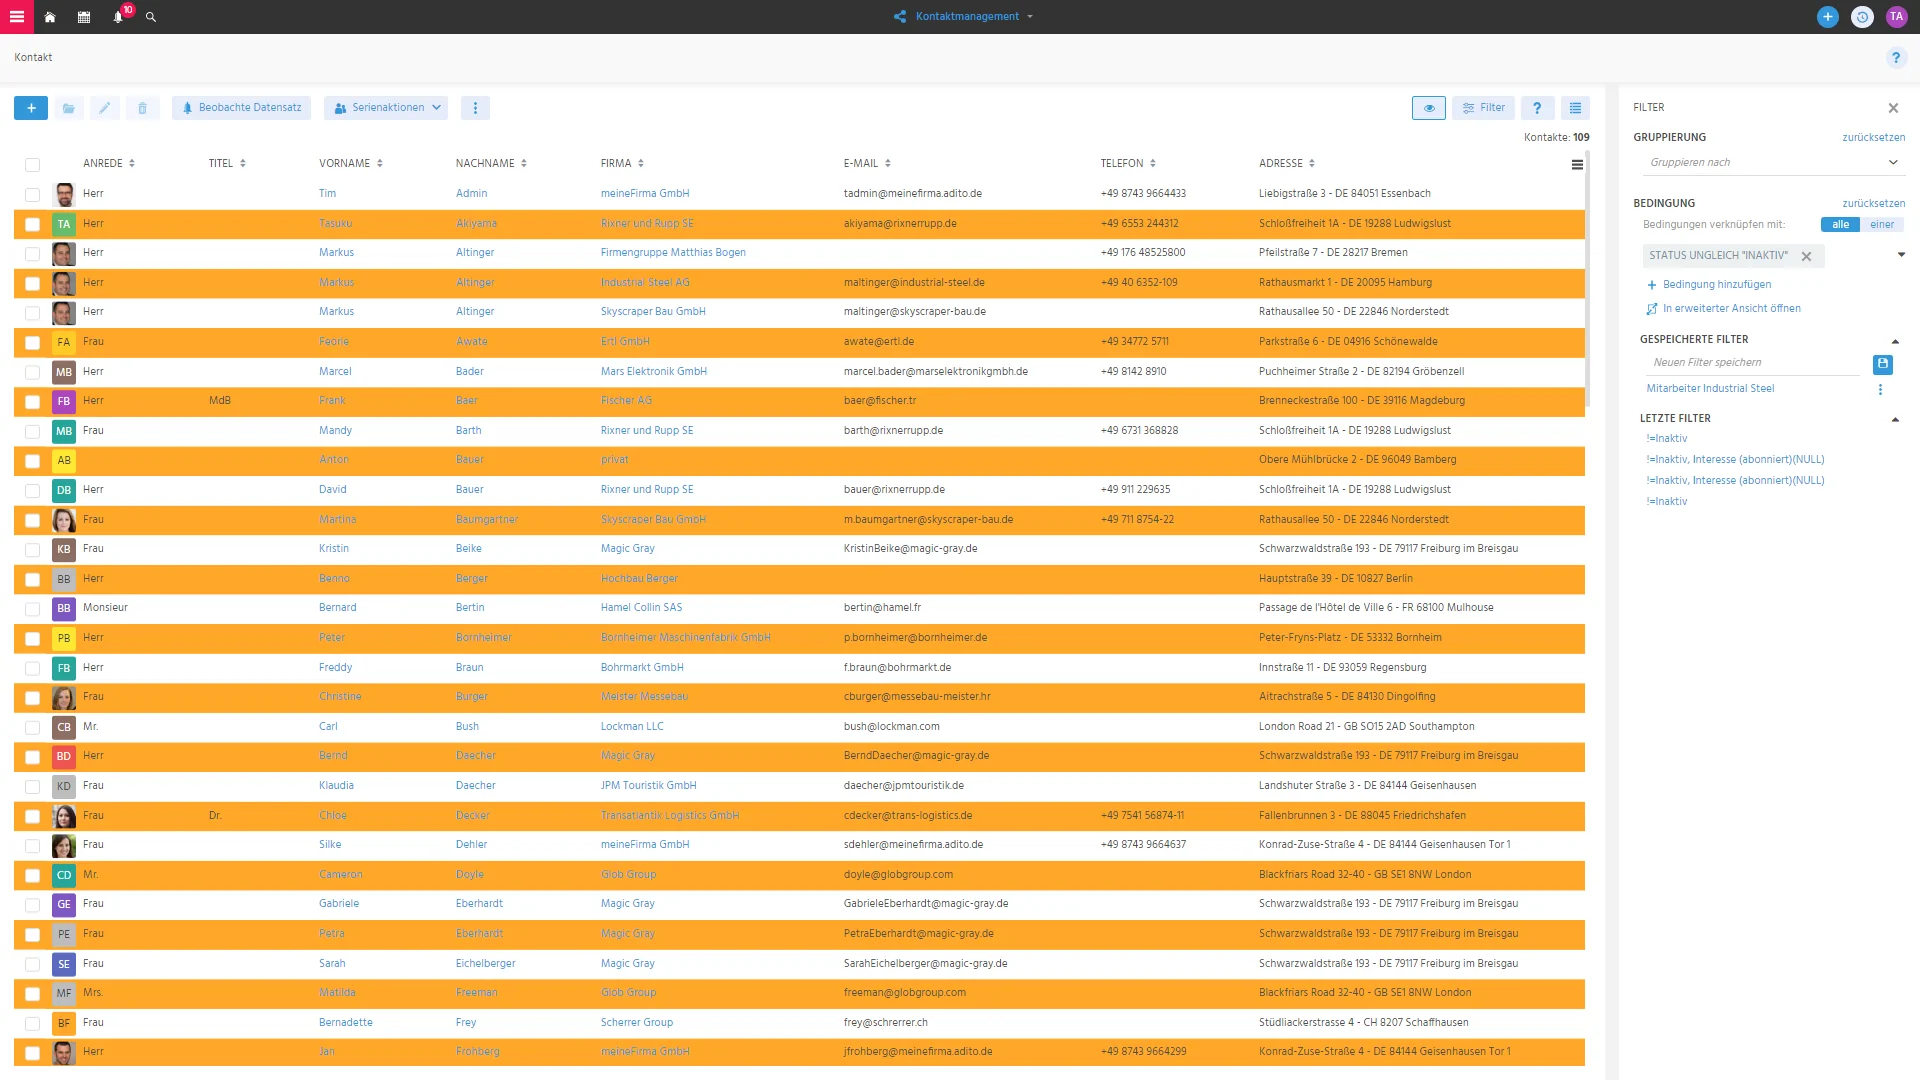Sort by Titel column header

227,164
